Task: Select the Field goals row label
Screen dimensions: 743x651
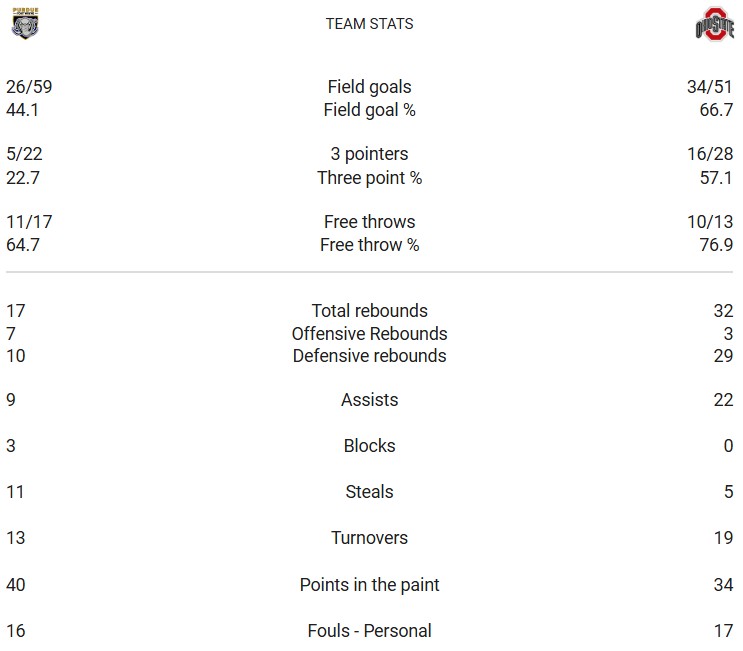Action: pyautogui.click(x=369, y=87)
